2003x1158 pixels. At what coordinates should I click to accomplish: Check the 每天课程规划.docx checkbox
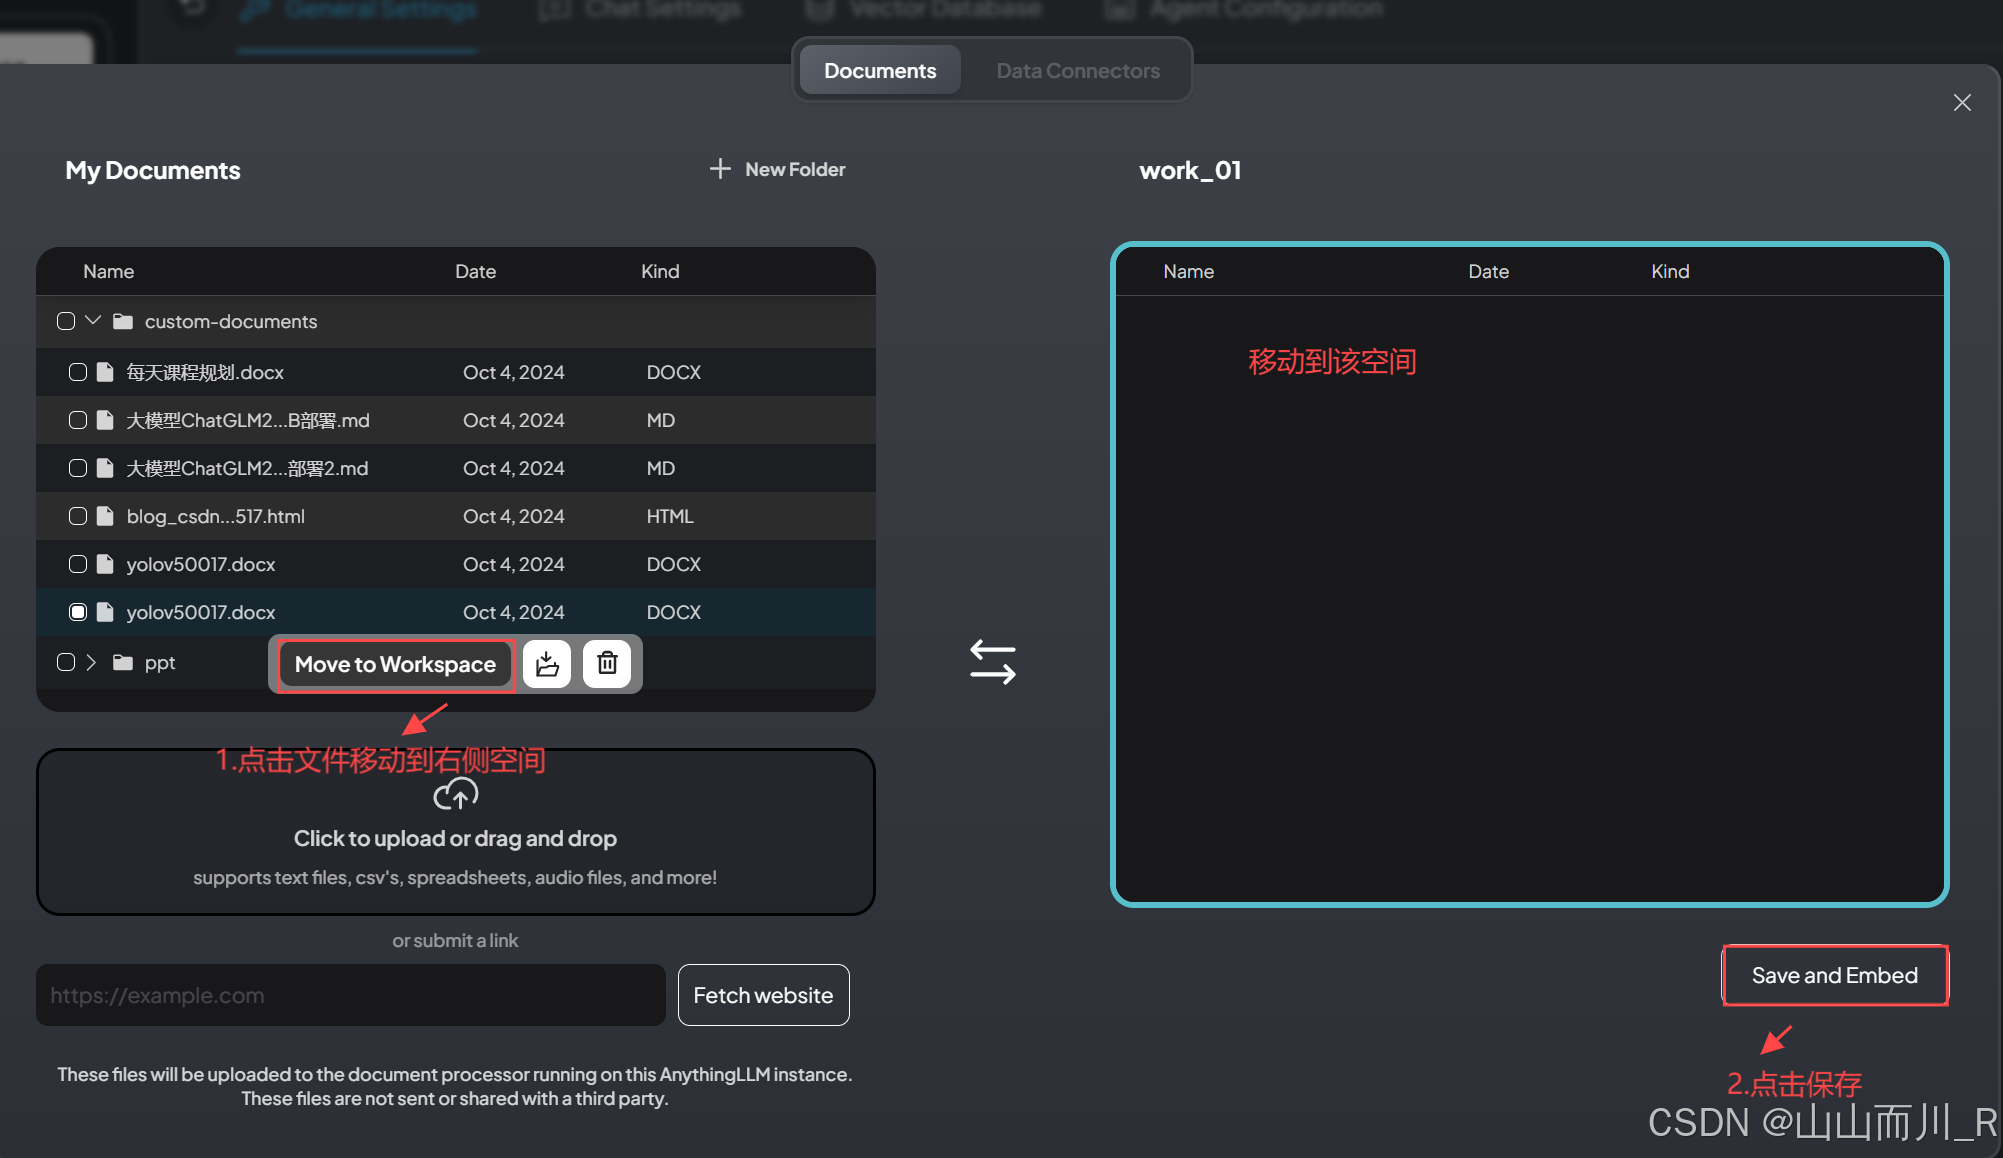78,372
